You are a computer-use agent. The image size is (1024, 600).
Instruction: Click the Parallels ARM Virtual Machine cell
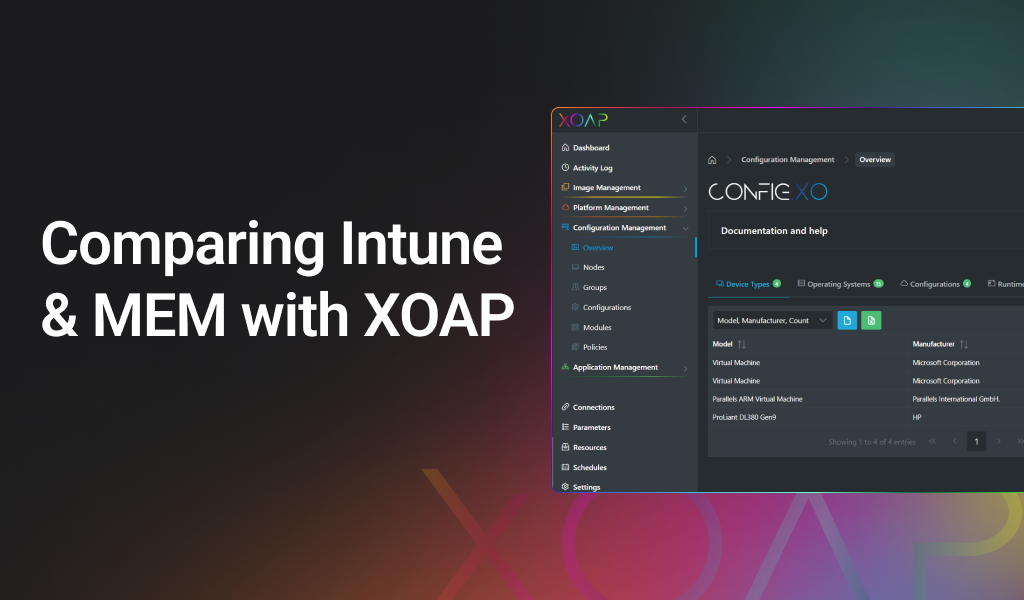758,399
